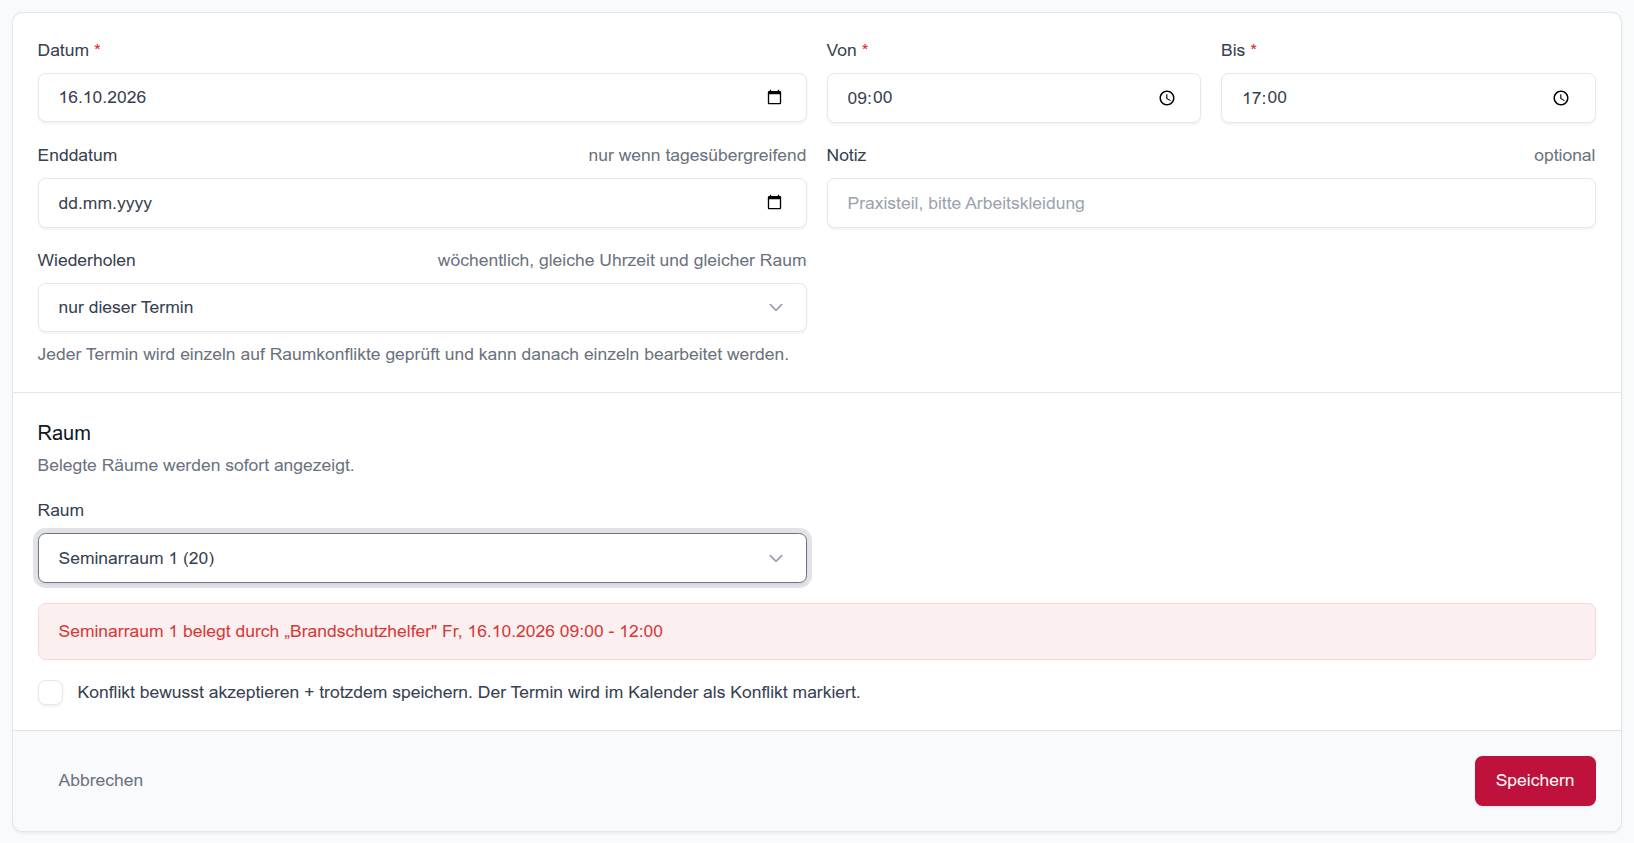Open the Seminarraum 1 (20) room selector
Image resolution: width=1634 pixels, height=843 pixels.
pyautogui.click(x=422, y=558)
